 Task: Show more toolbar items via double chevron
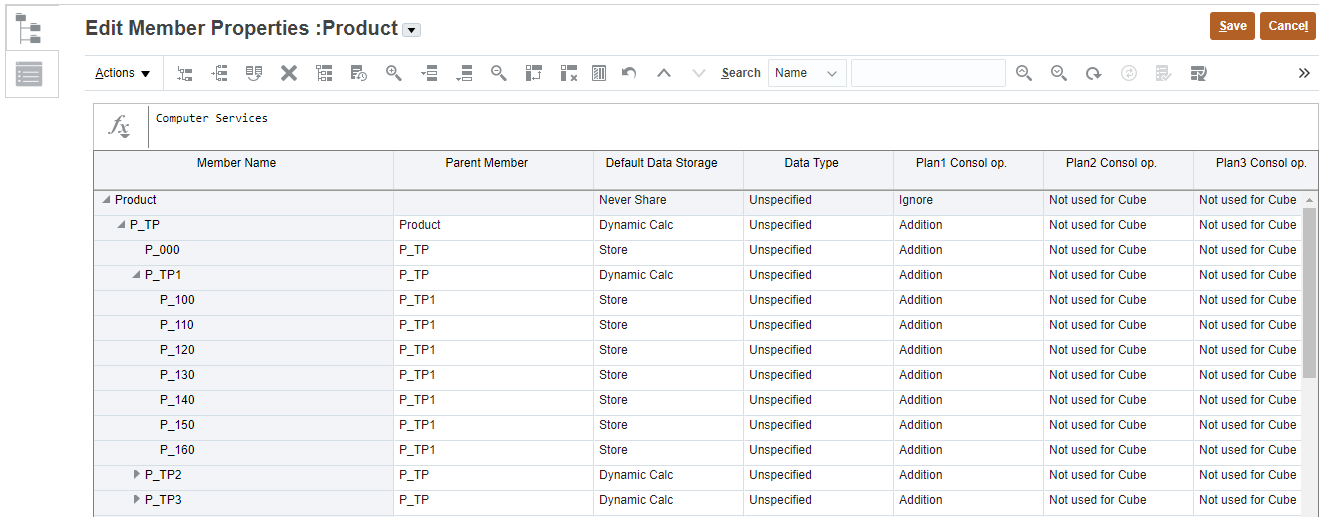tap(1304, 73)
